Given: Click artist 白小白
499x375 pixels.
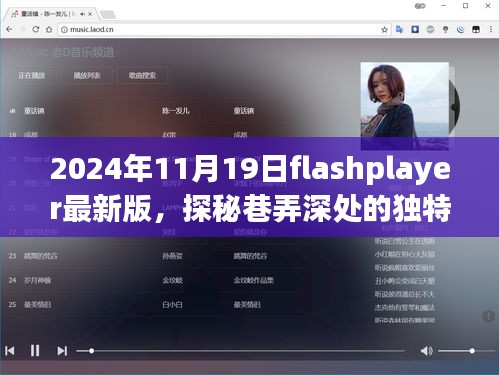Looking at the screenshot, I should tap(172, 305).
